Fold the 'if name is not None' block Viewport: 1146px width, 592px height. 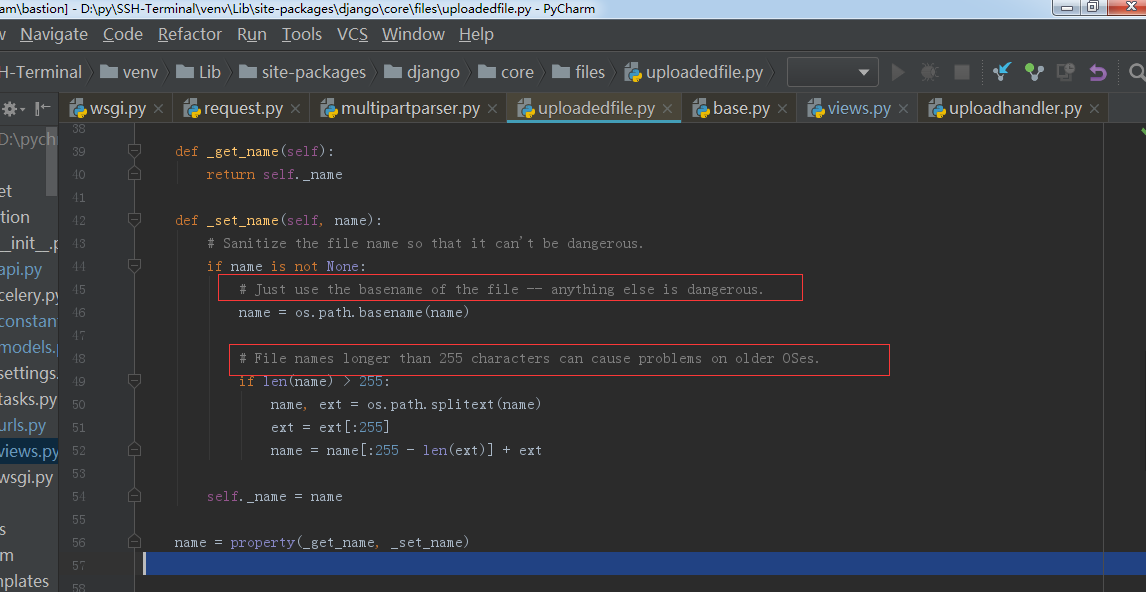coord(134,266)
